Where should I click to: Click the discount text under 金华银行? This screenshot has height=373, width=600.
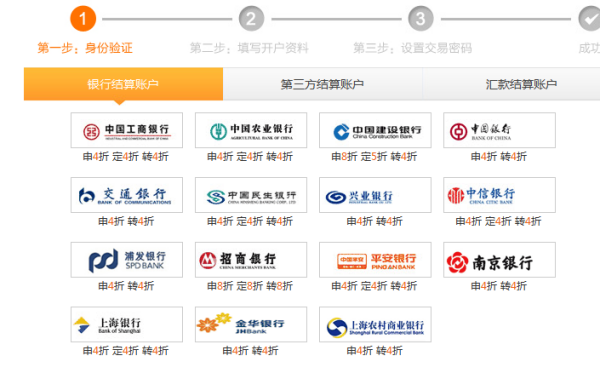pos(250,350)
